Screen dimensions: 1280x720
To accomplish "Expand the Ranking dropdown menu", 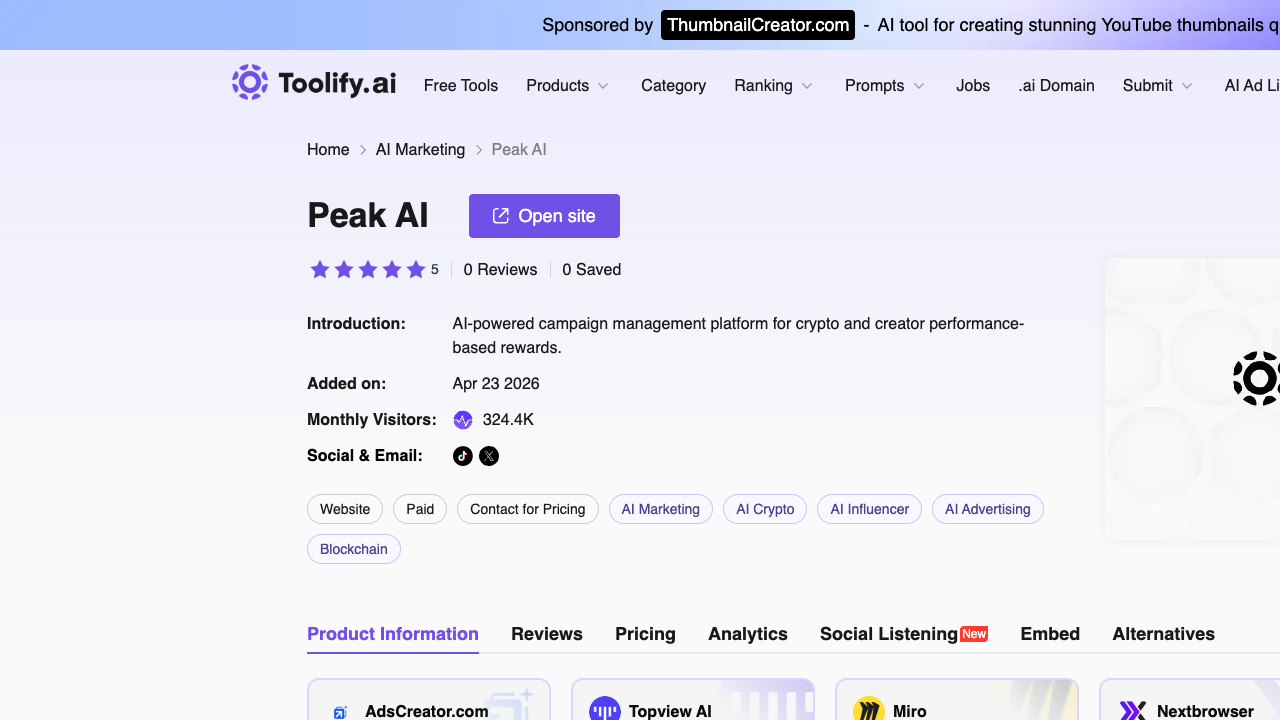I will [x=774, y=86].
